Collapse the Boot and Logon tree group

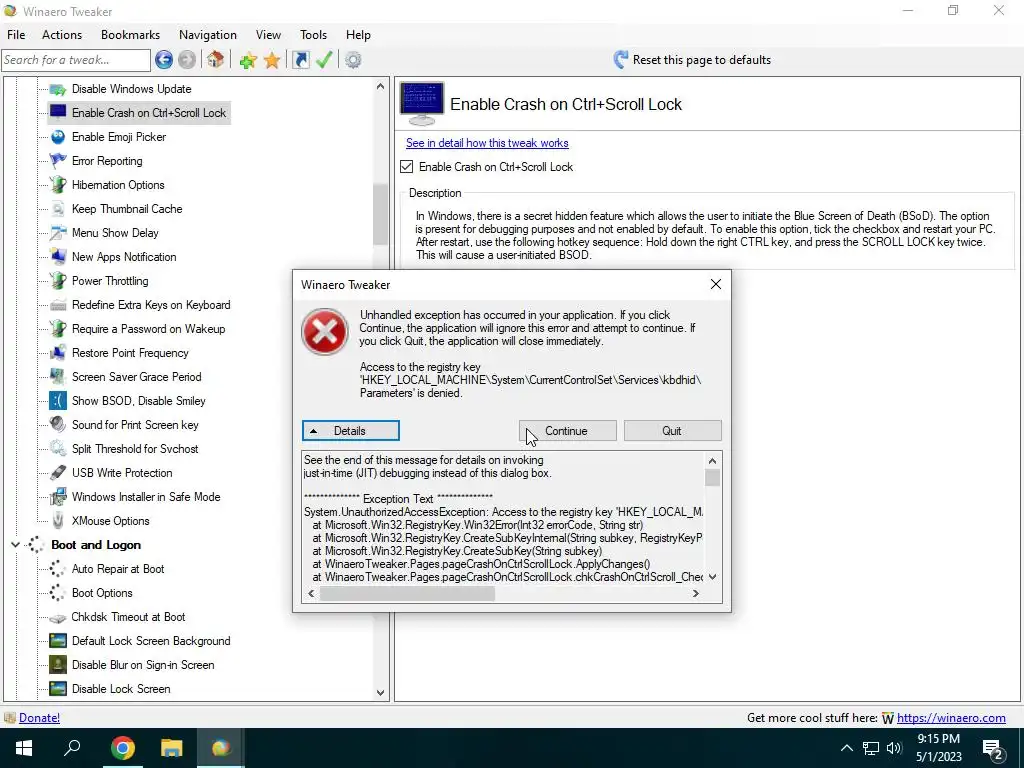click(14, 545)
